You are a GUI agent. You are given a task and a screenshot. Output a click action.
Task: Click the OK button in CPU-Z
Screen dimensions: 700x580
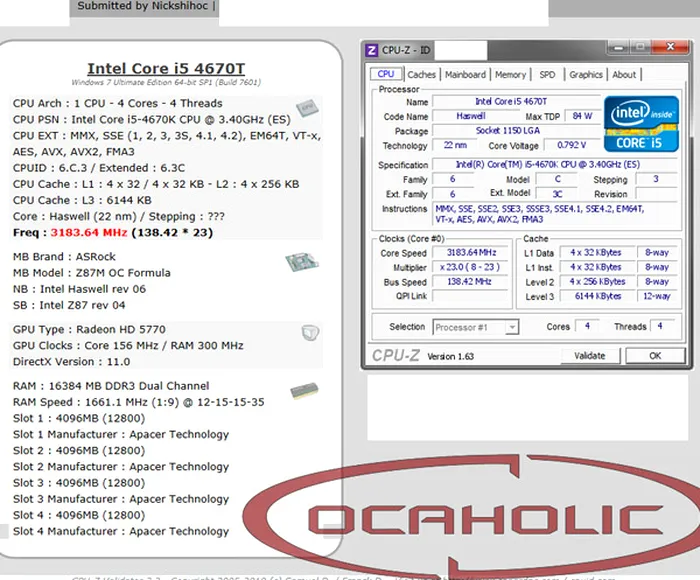(x=655, y=356)
